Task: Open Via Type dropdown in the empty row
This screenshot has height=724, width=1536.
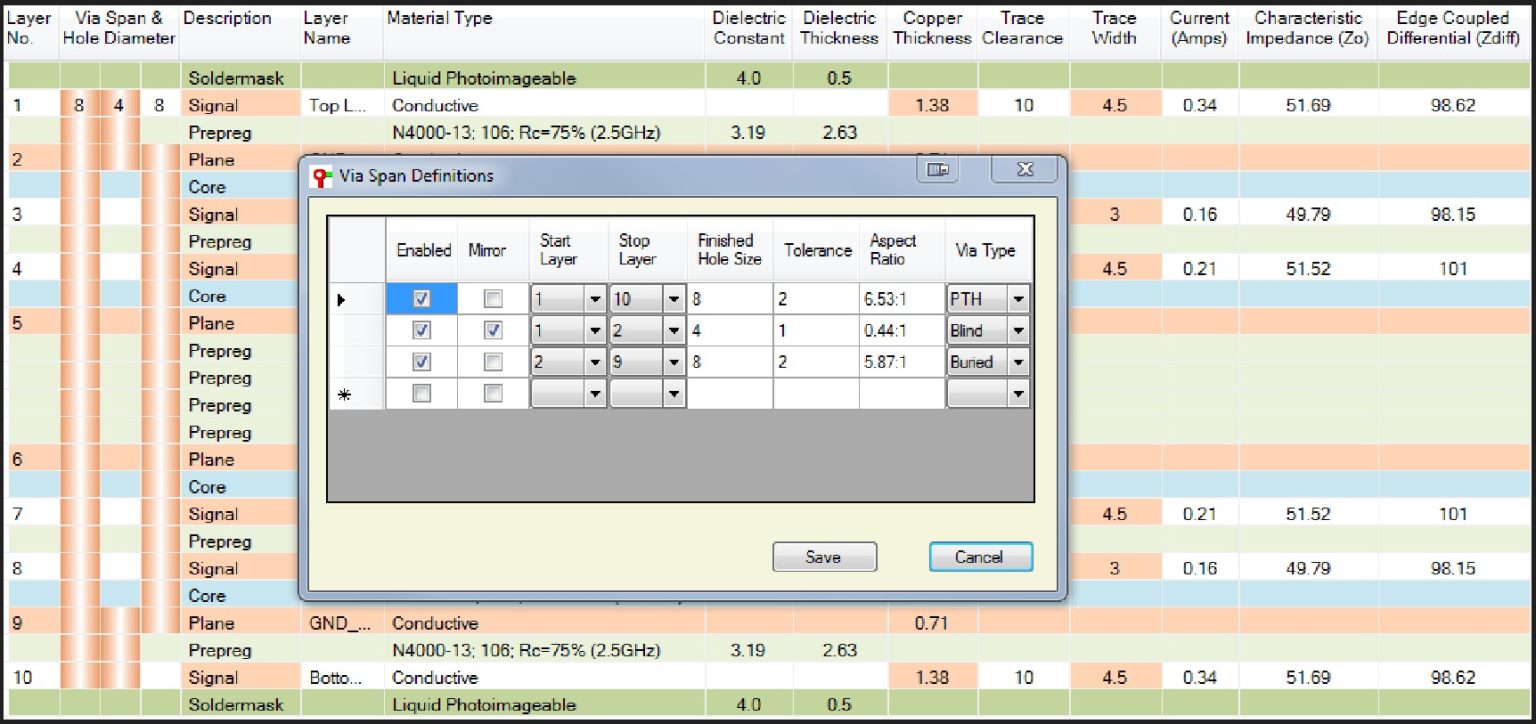Action: (x=1018, y=394)
